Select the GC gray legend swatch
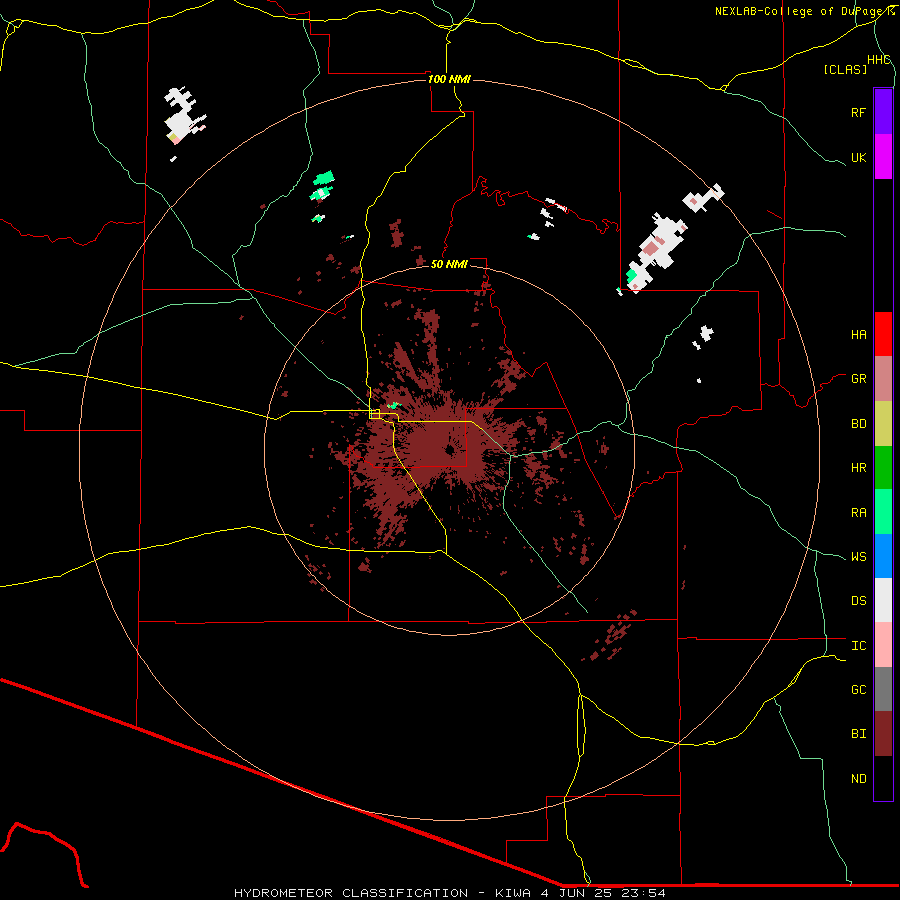Image resolution: width=900 pixels, height=900 pixels. [x=883, y=689]
